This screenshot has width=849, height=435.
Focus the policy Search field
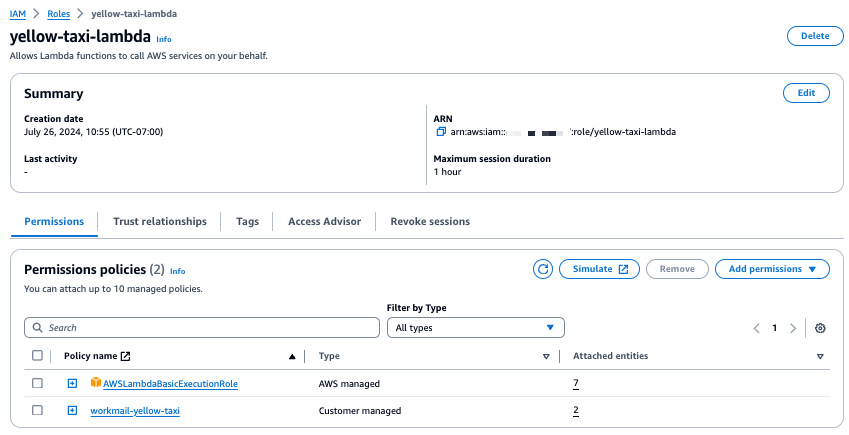202,328
